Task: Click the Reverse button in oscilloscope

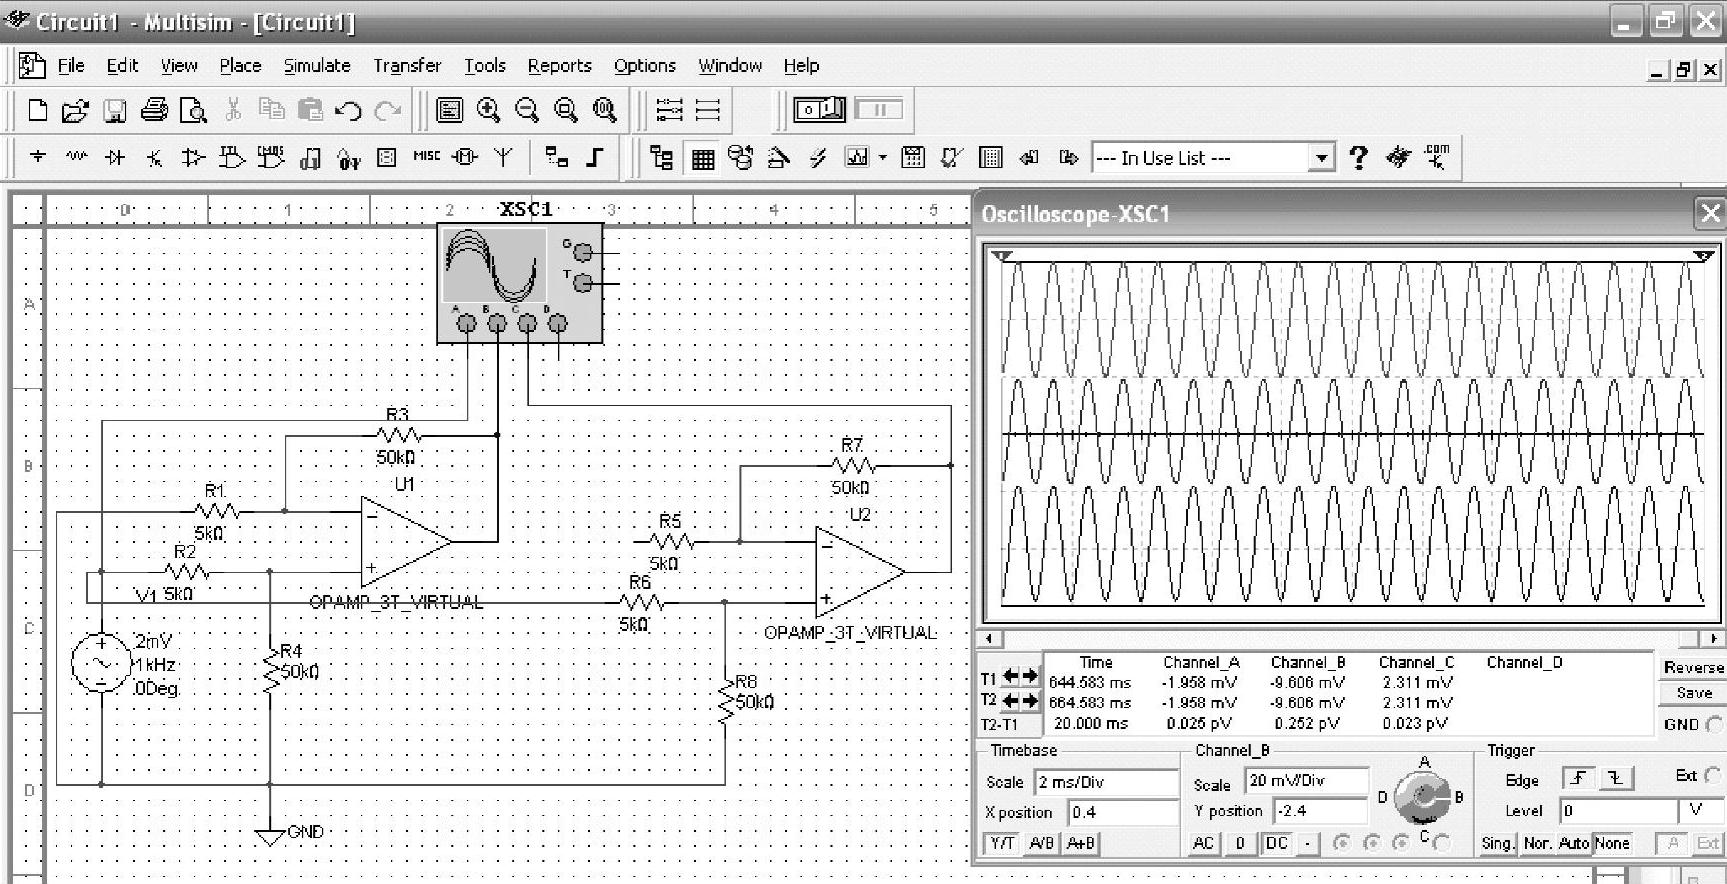Action: (x=1693, y=667)
